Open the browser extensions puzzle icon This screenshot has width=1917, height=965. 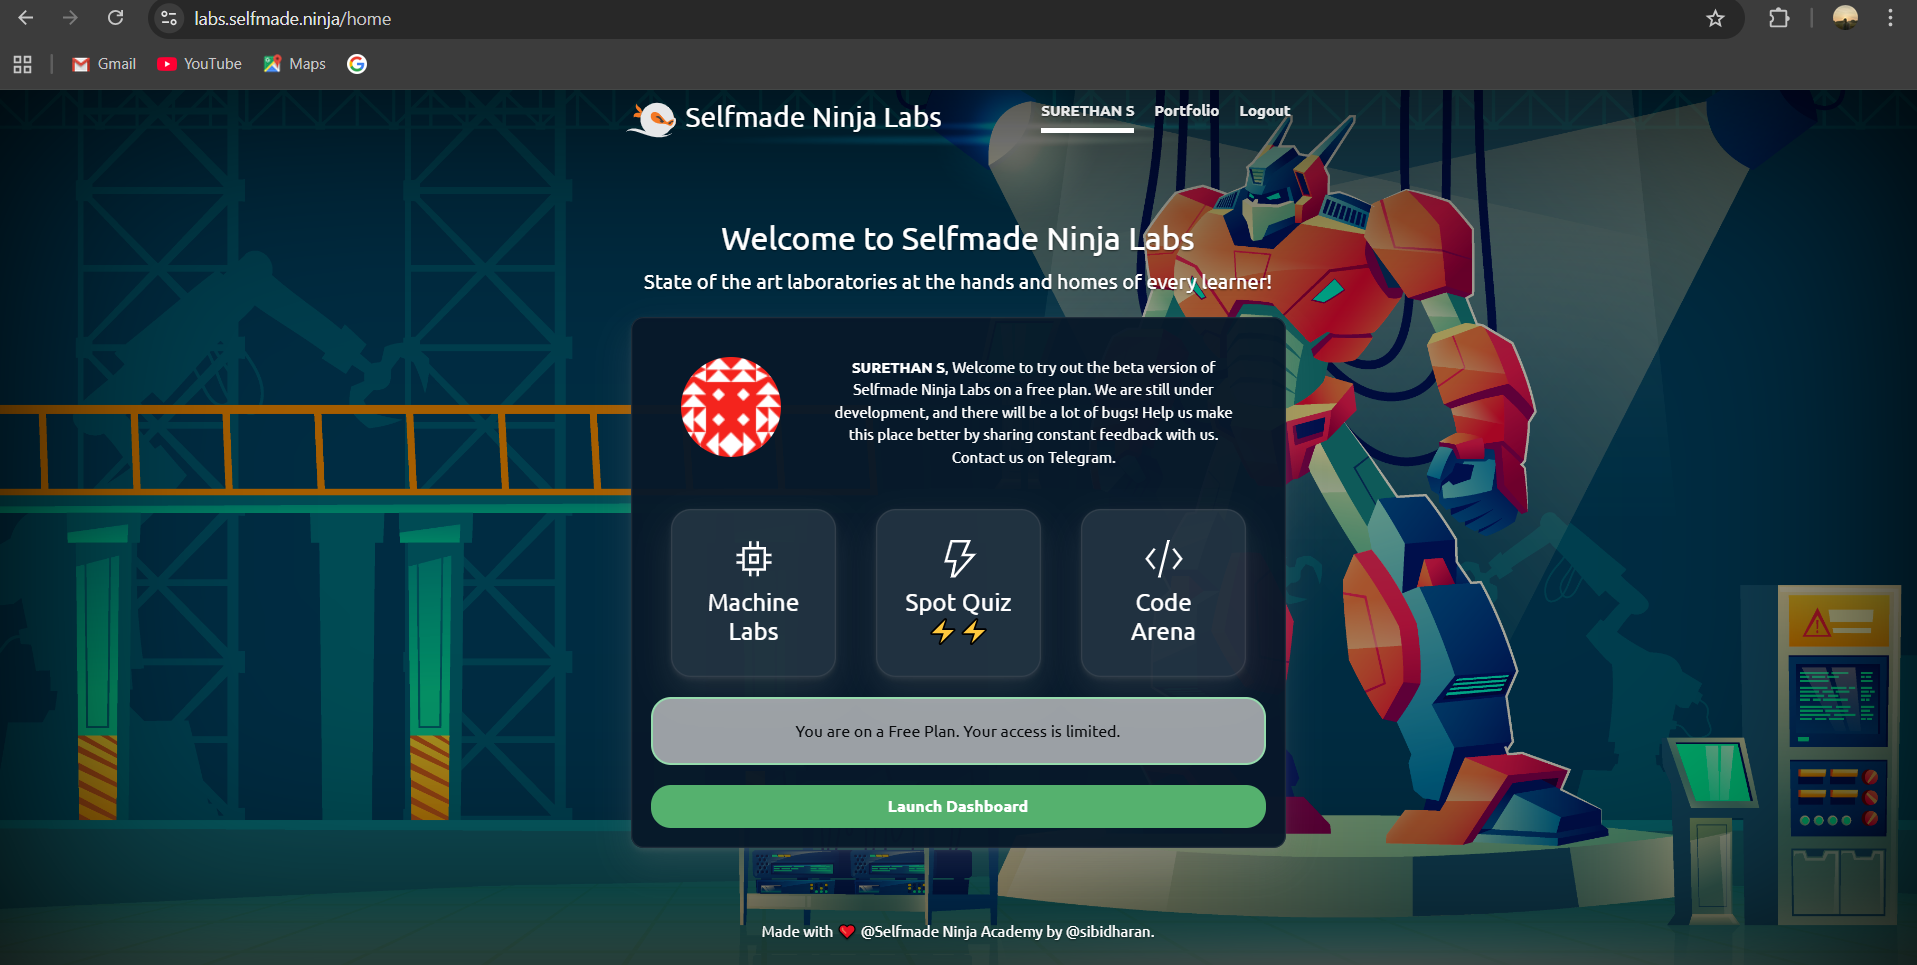pyautogui.click(x=1779, y=18)
